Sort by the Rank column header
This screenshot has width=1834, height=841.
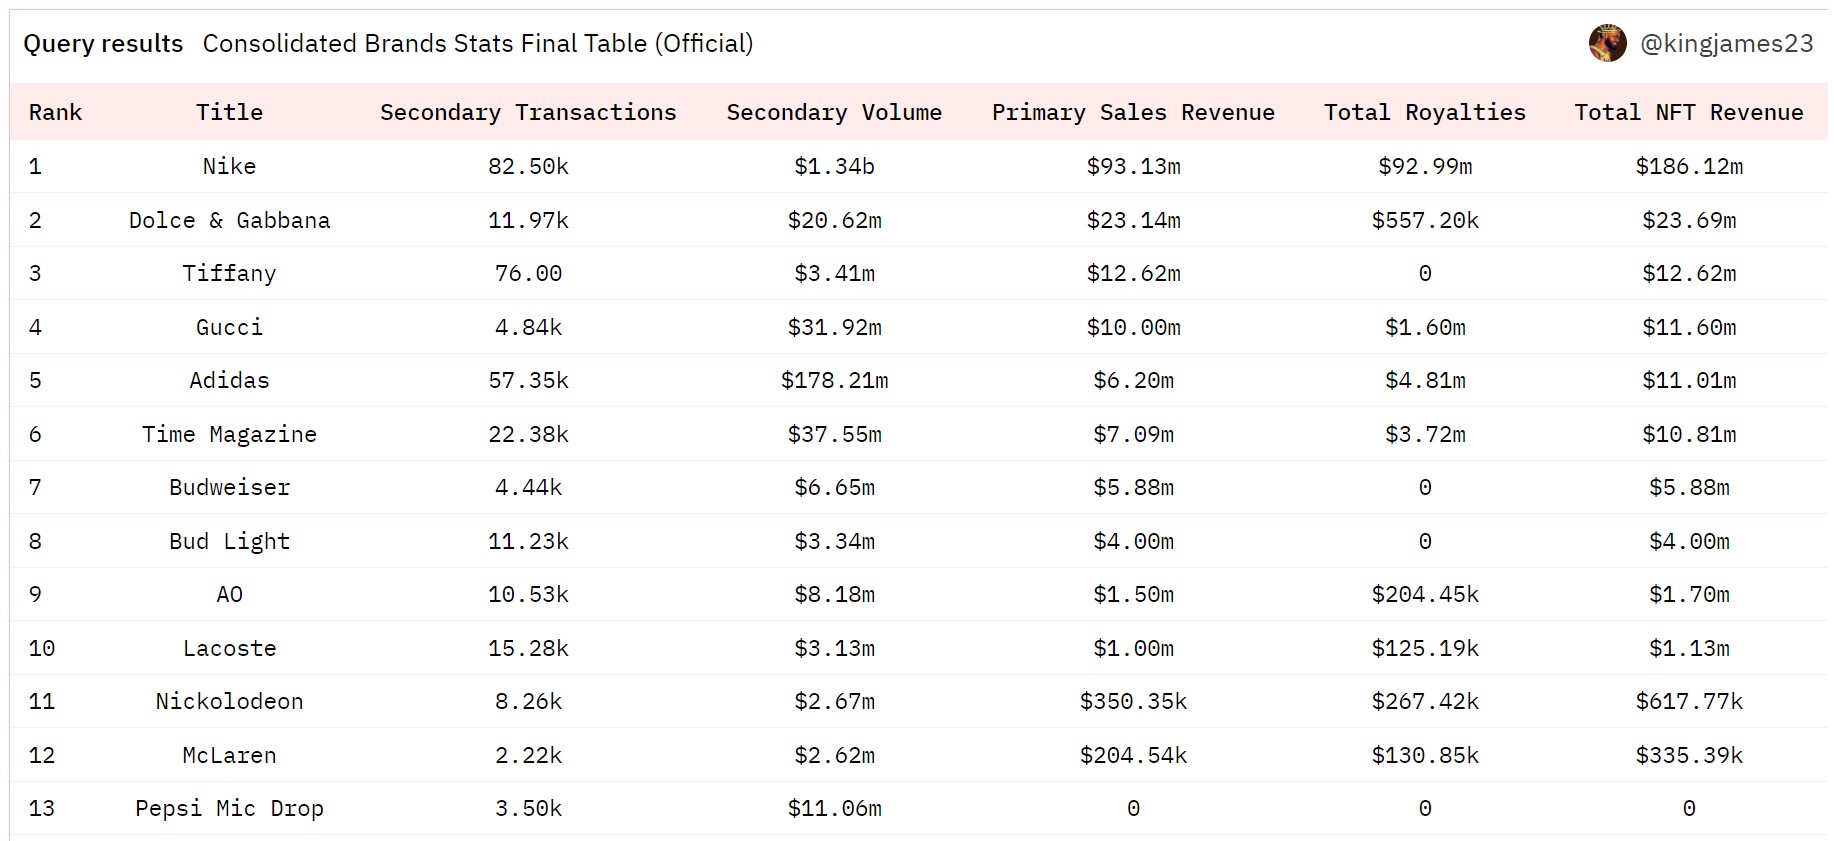tap(55, 112)
